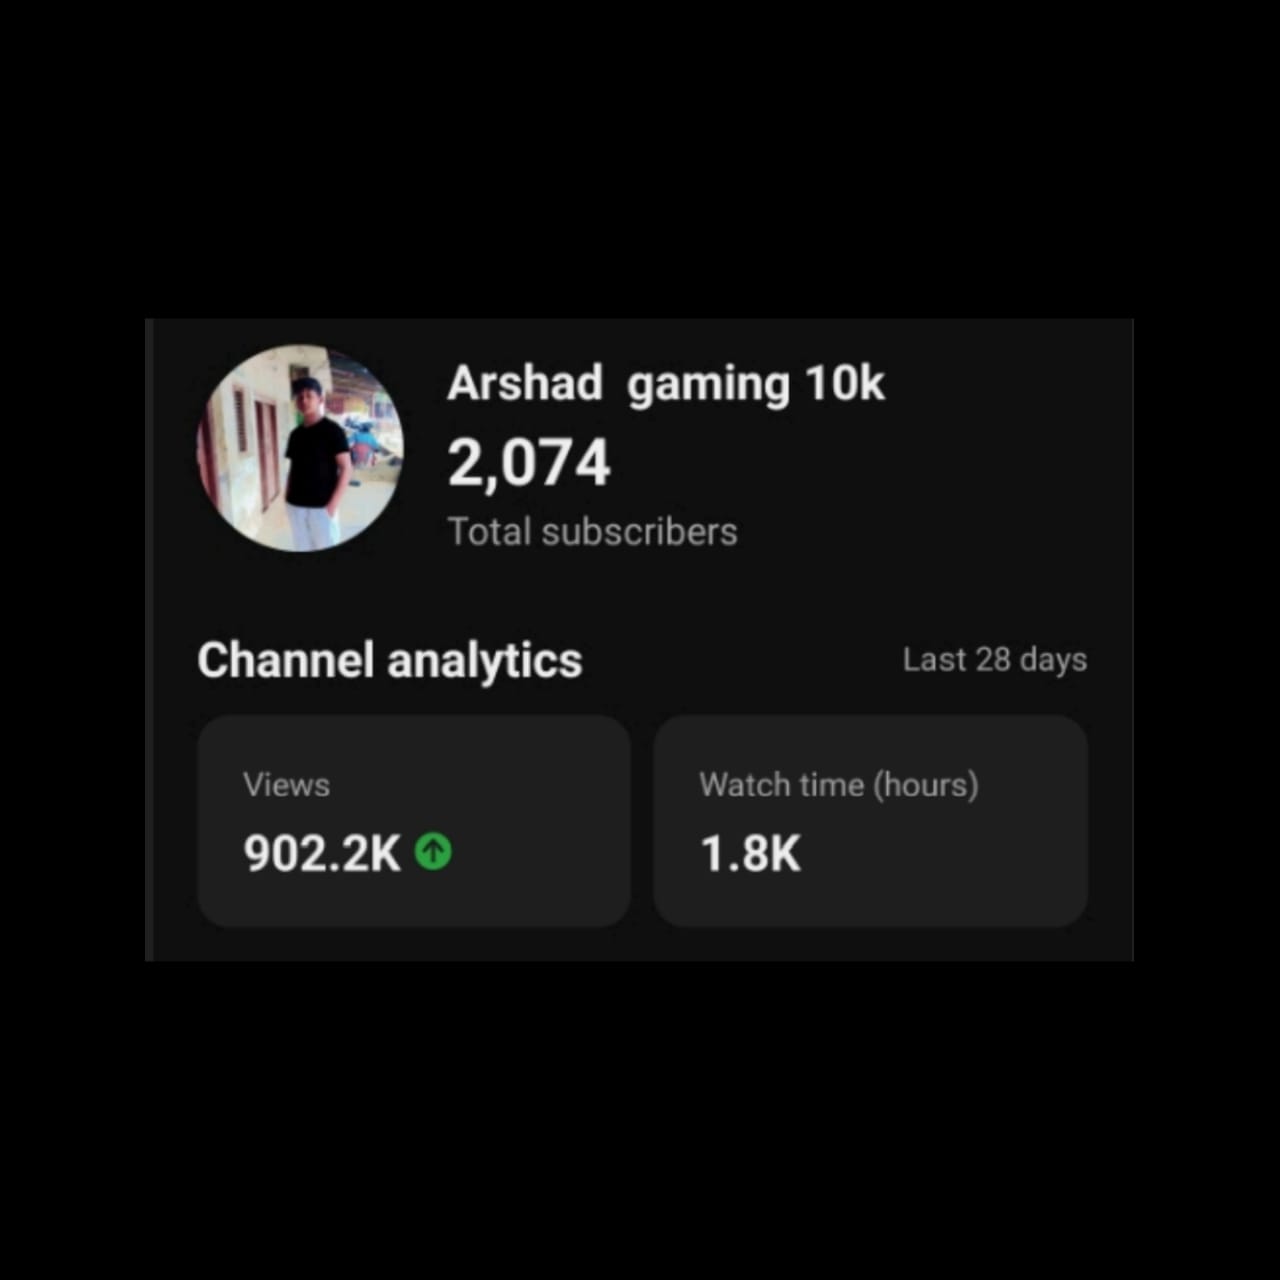The height and width of the screenshot is (1280, 1280).
Task: Tap the 1.8K watch time value
Action: pos(750,854)
